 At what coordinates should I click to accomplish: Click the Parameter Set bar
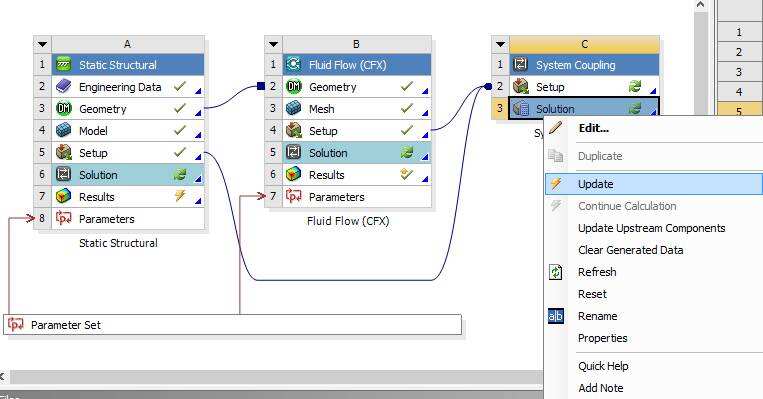click(233, 325)
